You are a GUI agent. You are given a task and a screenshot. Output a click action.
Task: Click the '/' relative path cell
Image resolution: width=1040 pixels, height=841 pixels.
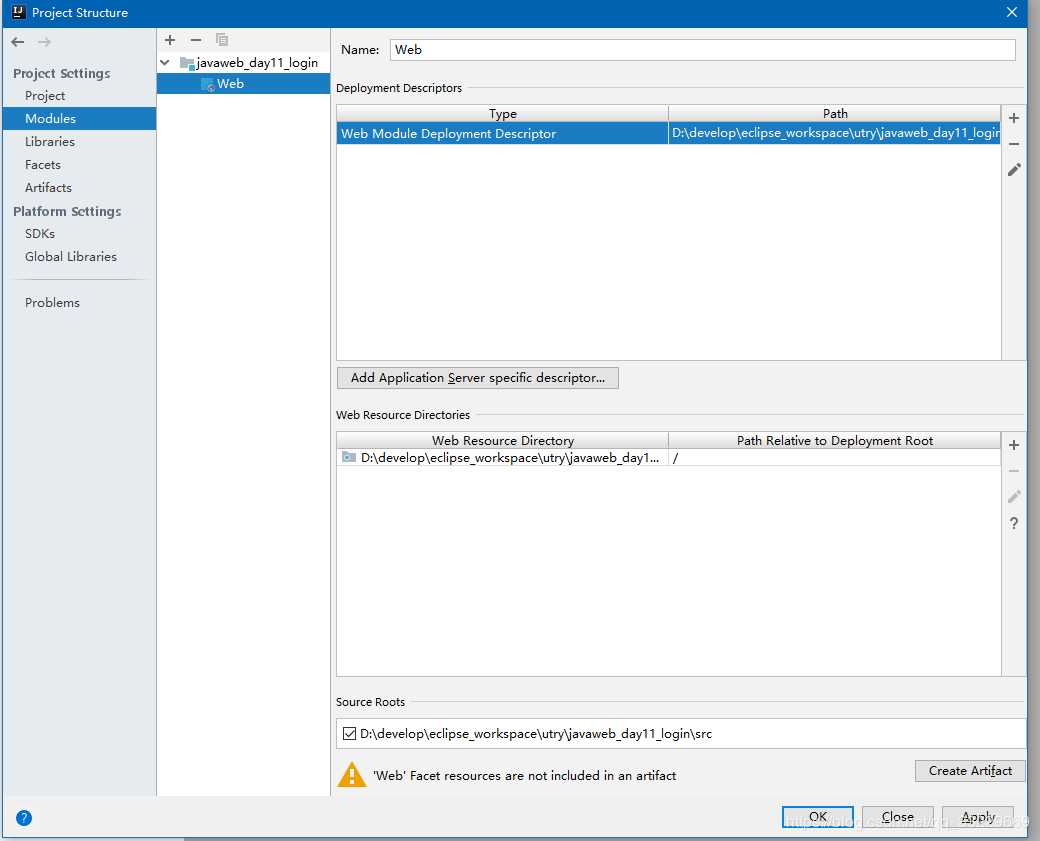834,458
